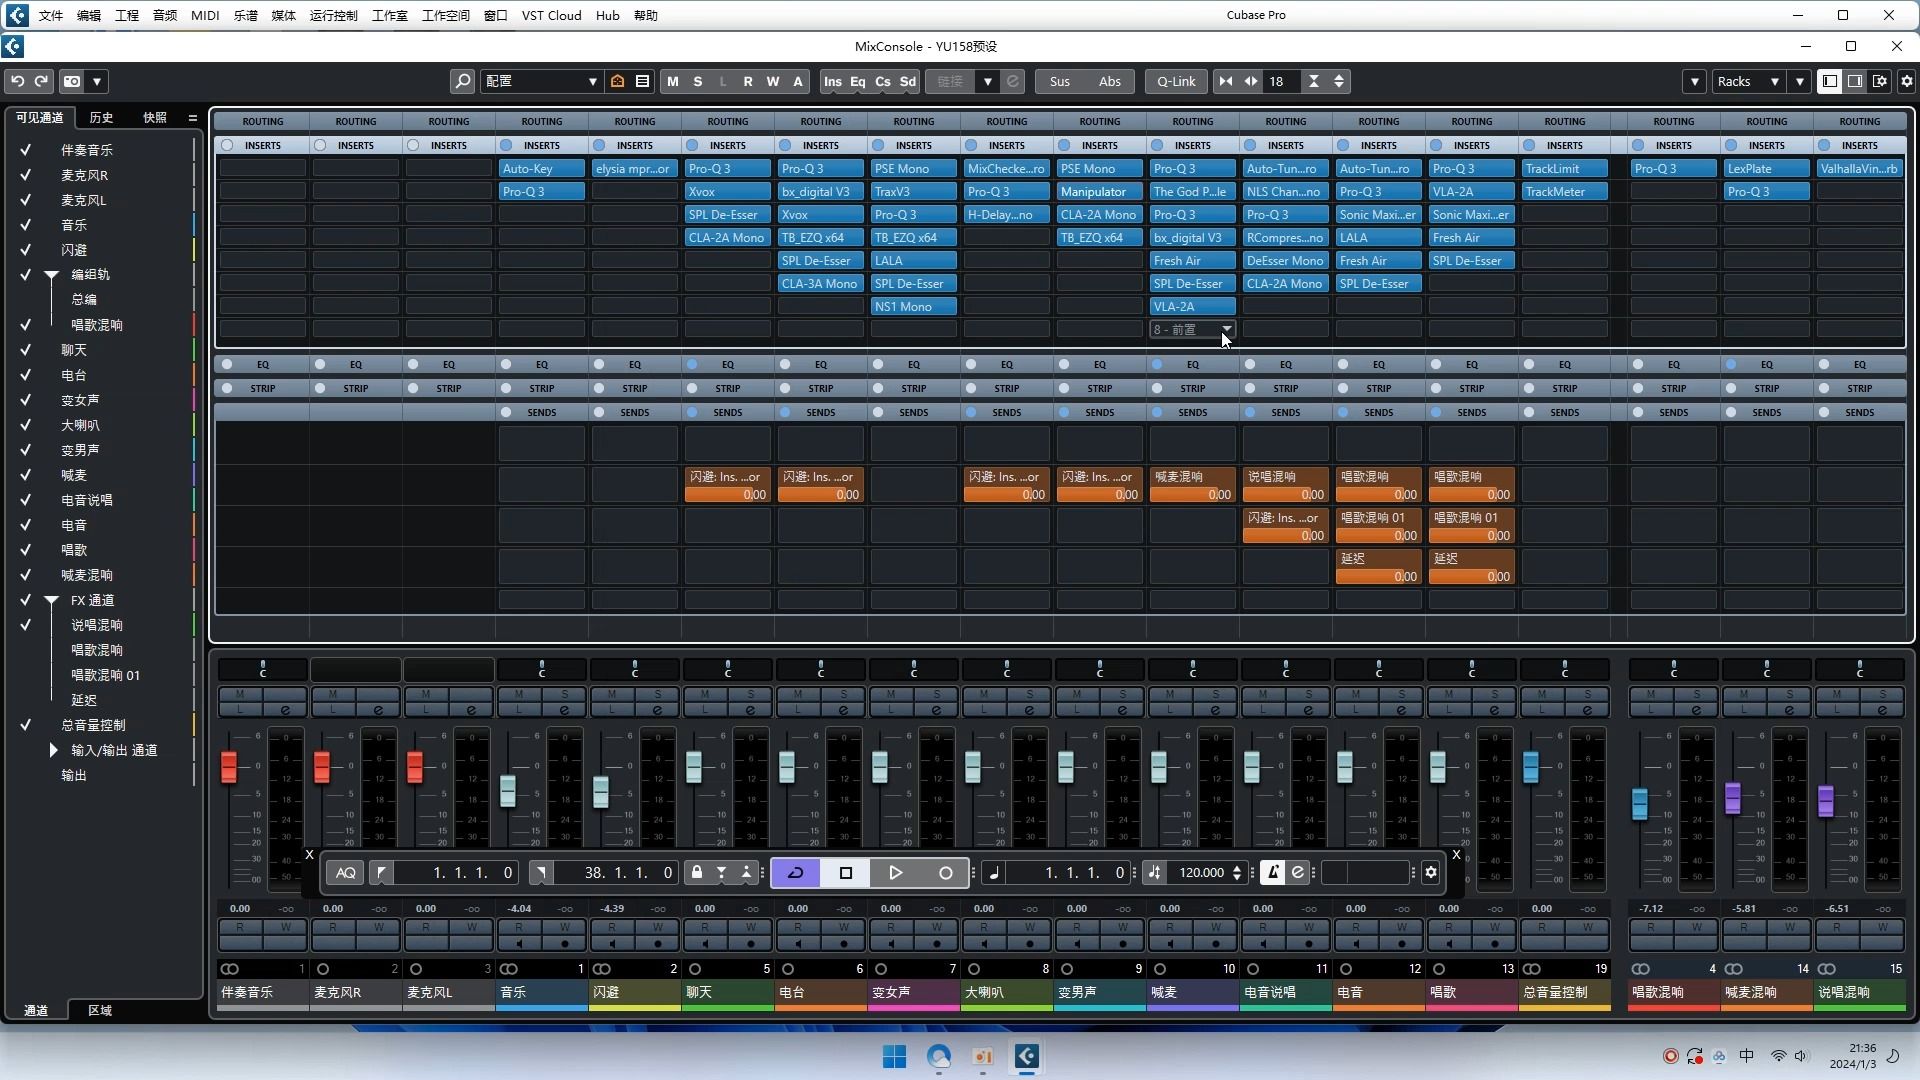Activate Read automation (R) for all channels
1920x1080 pixels.
(x=748, y=81)
